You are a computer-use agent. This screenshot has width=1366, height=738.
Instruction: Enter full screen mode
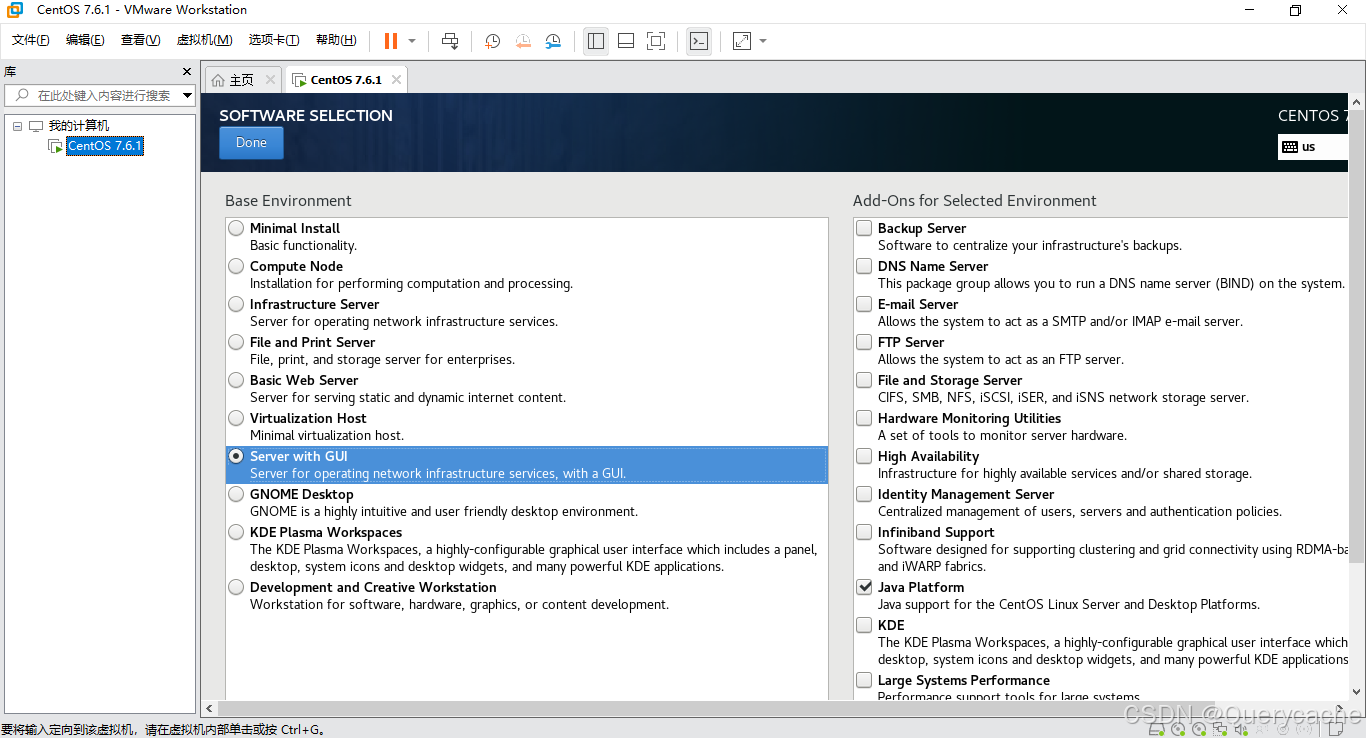[656, 41]
